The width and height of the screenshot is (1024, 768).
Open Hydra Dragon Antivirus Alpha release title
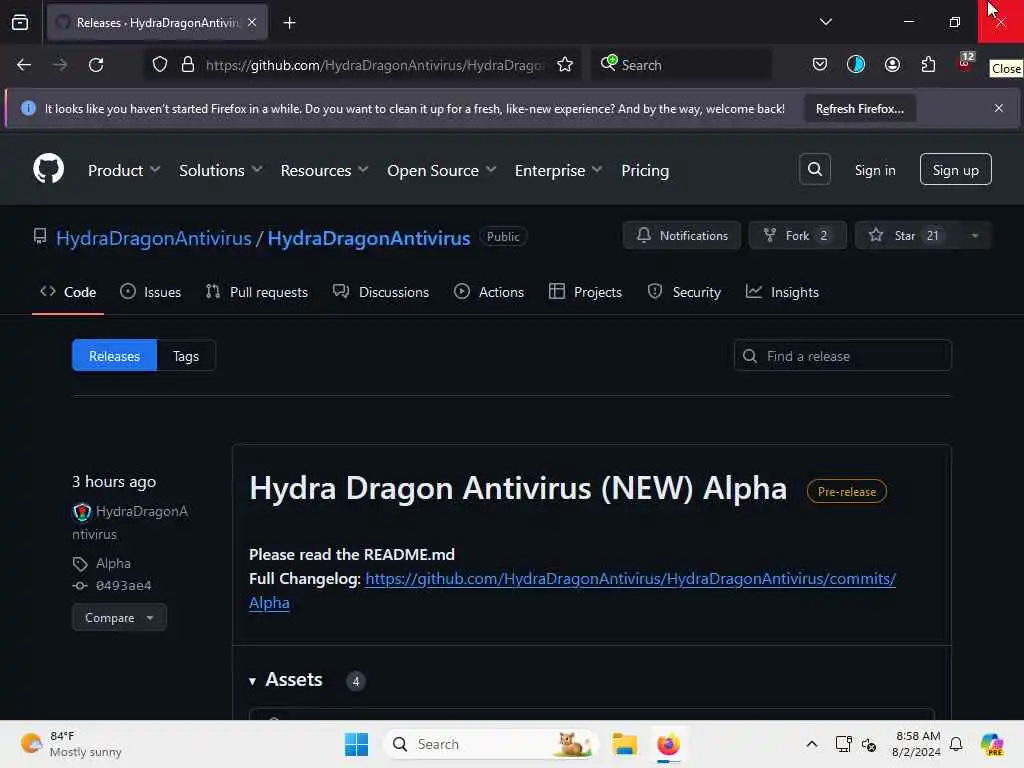coord(518,488)
